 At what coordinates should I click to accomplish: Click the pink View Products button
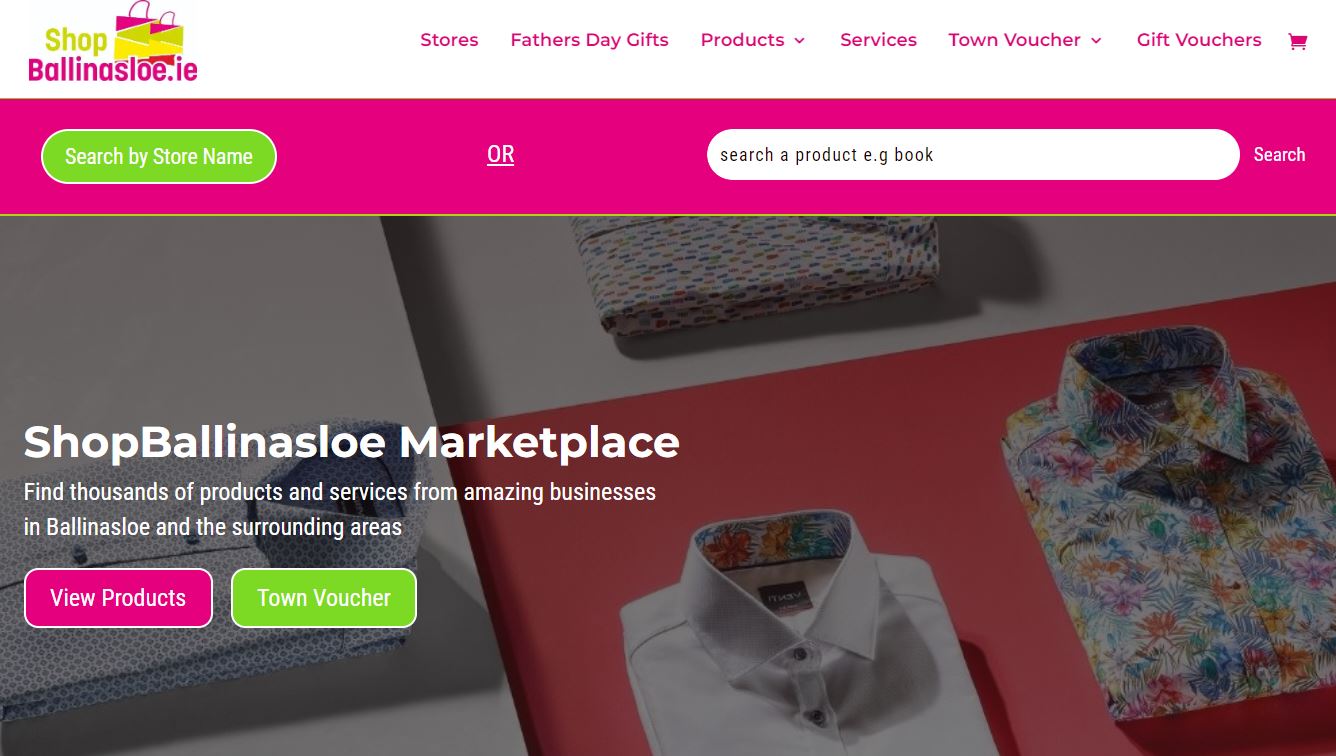click(x=118, y=598)
